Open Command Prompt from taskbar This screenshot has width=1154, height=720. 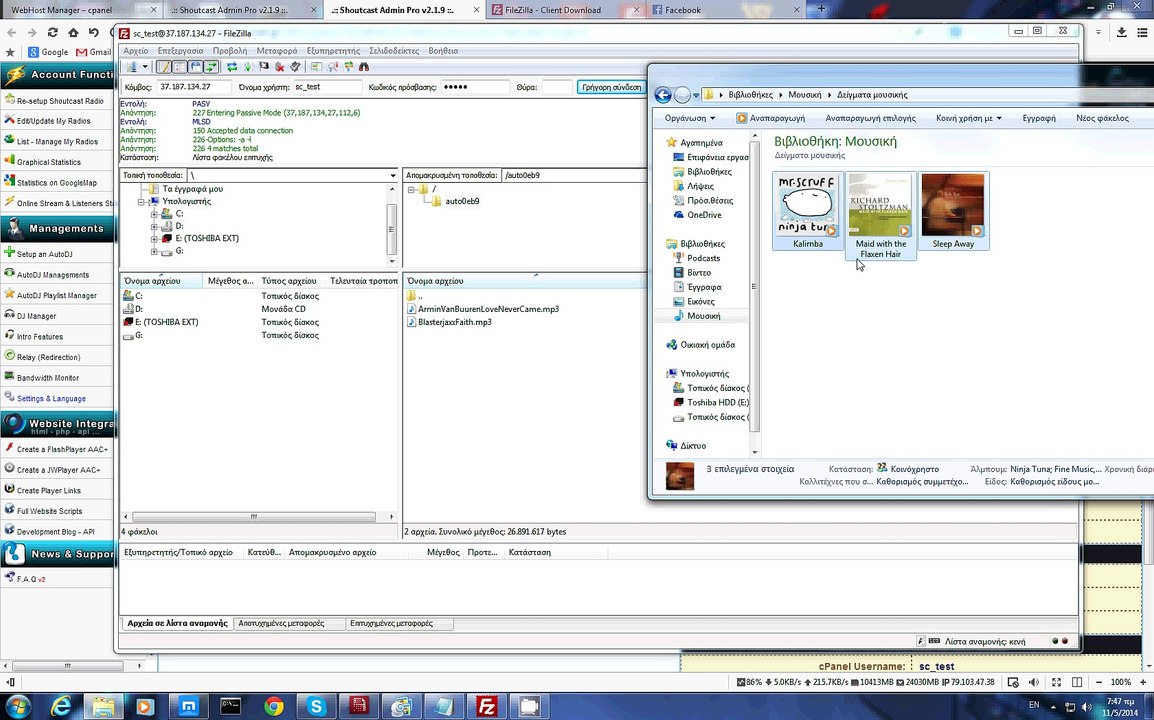pyautogui.click(x=230, y=707)
